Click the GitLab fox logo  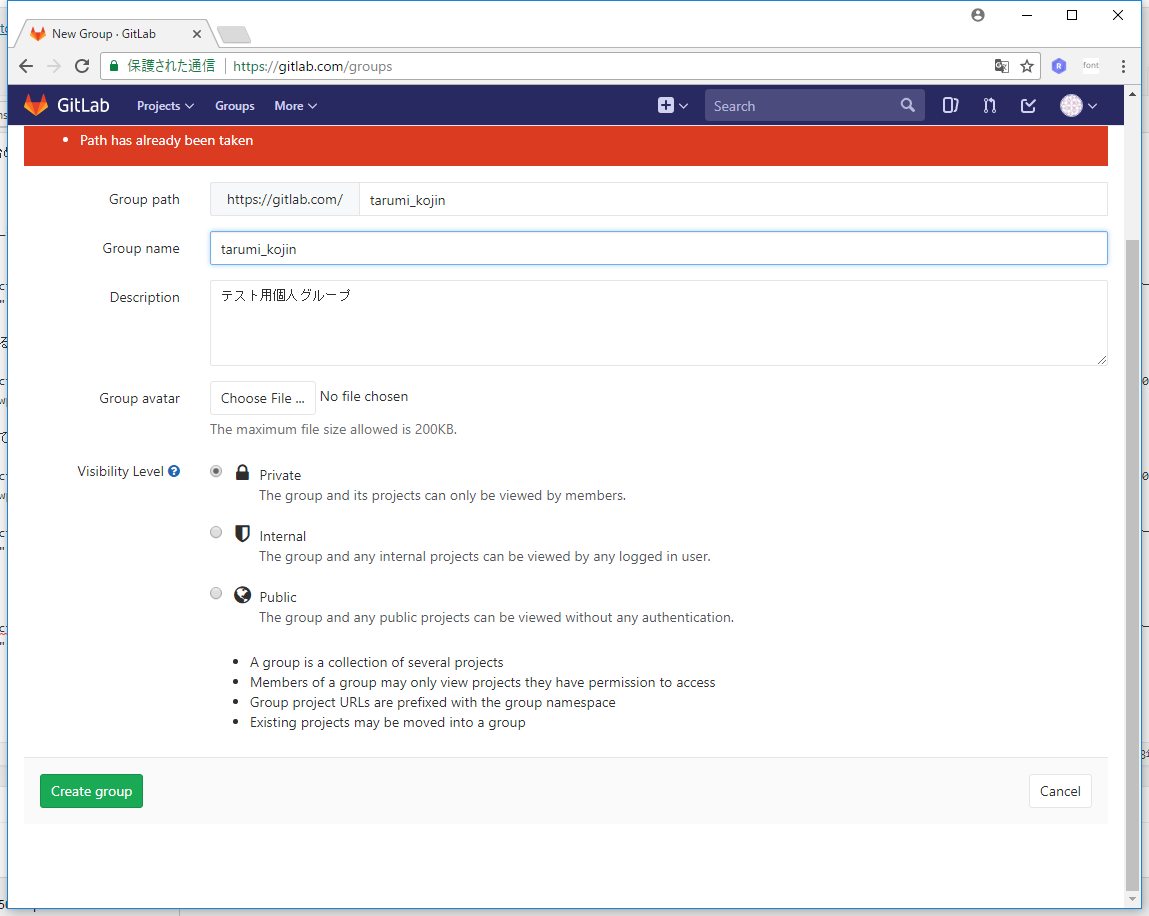click(36, 105)
